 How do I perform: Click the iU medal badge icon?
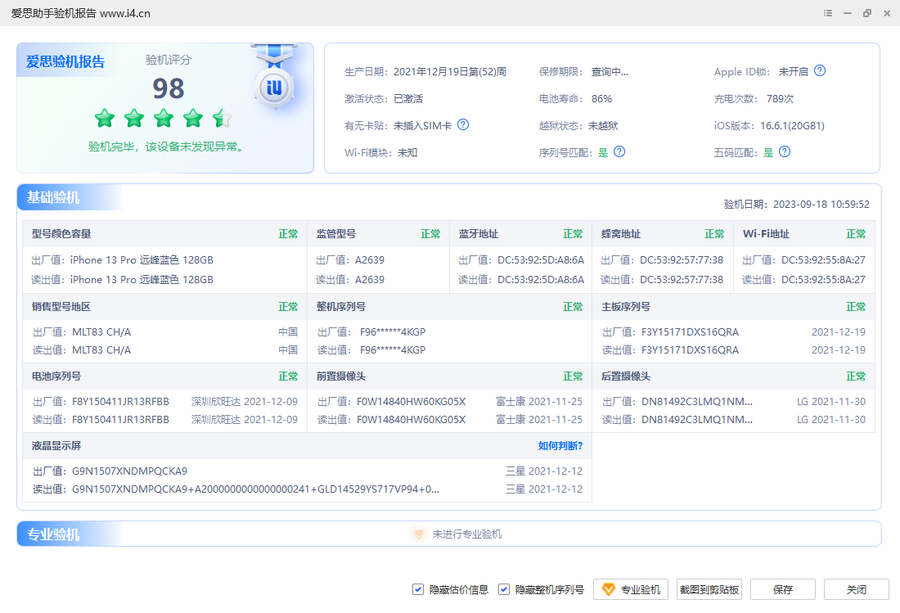click(x=274, y=87)
